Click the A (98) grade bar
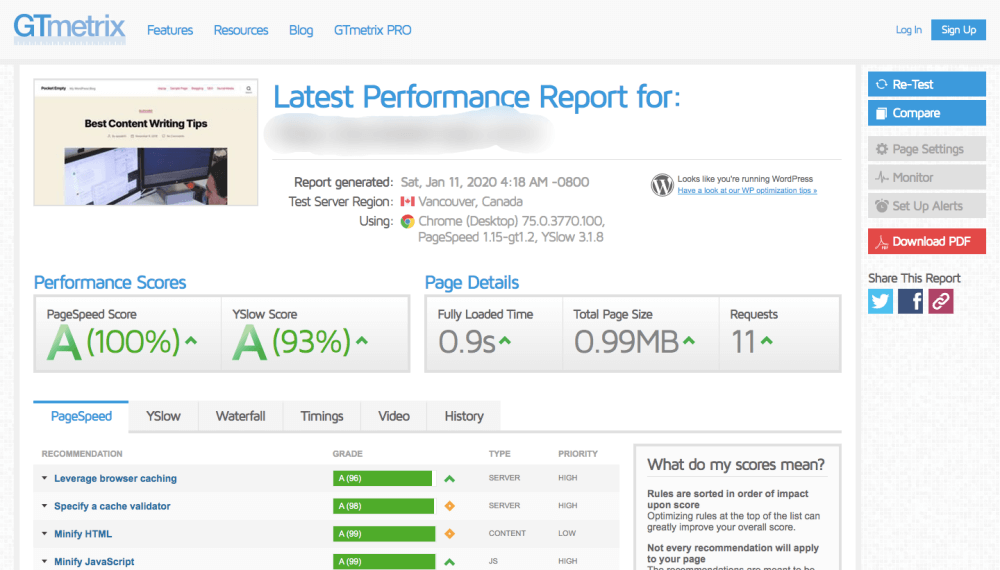The height and width of the screenshot is (570, 1000). [383, 506]
